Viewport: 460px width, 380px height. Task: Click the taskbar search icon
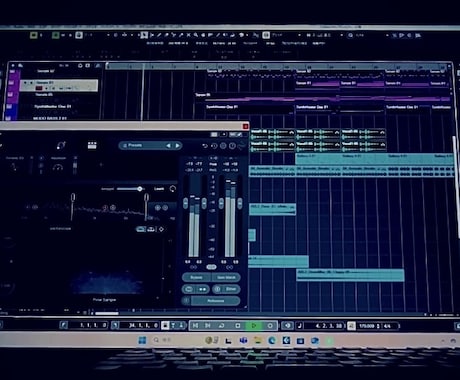[x=156, y=340]
